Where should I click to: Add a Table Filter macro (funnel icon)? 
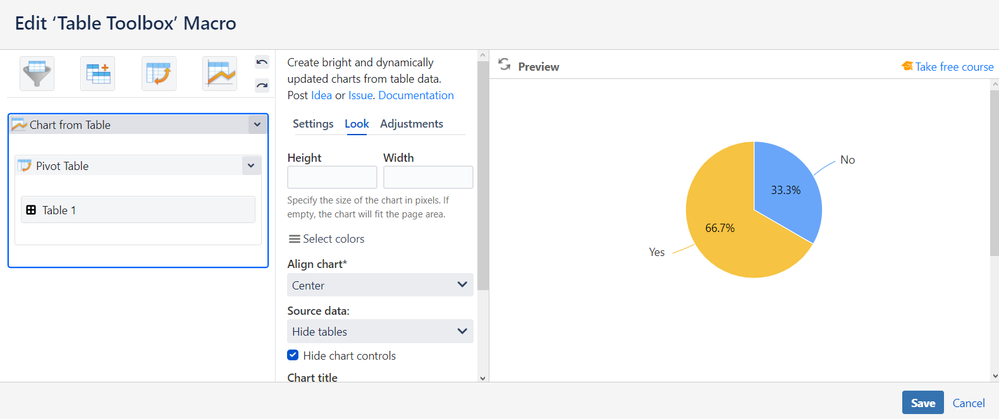coord(38,74)
